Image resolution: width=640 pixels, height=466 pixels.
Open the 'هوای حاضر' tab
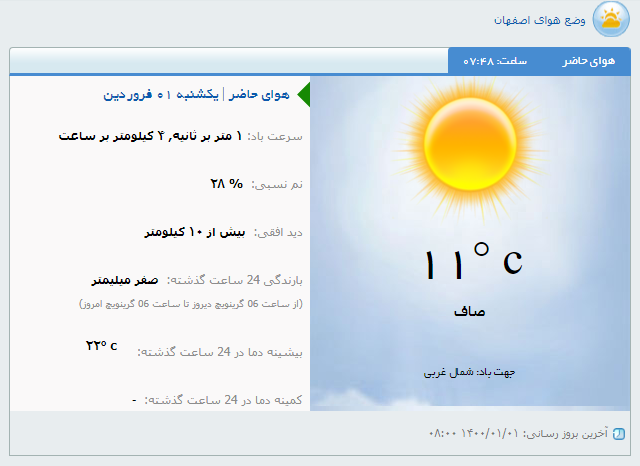[x=588, y=61]
